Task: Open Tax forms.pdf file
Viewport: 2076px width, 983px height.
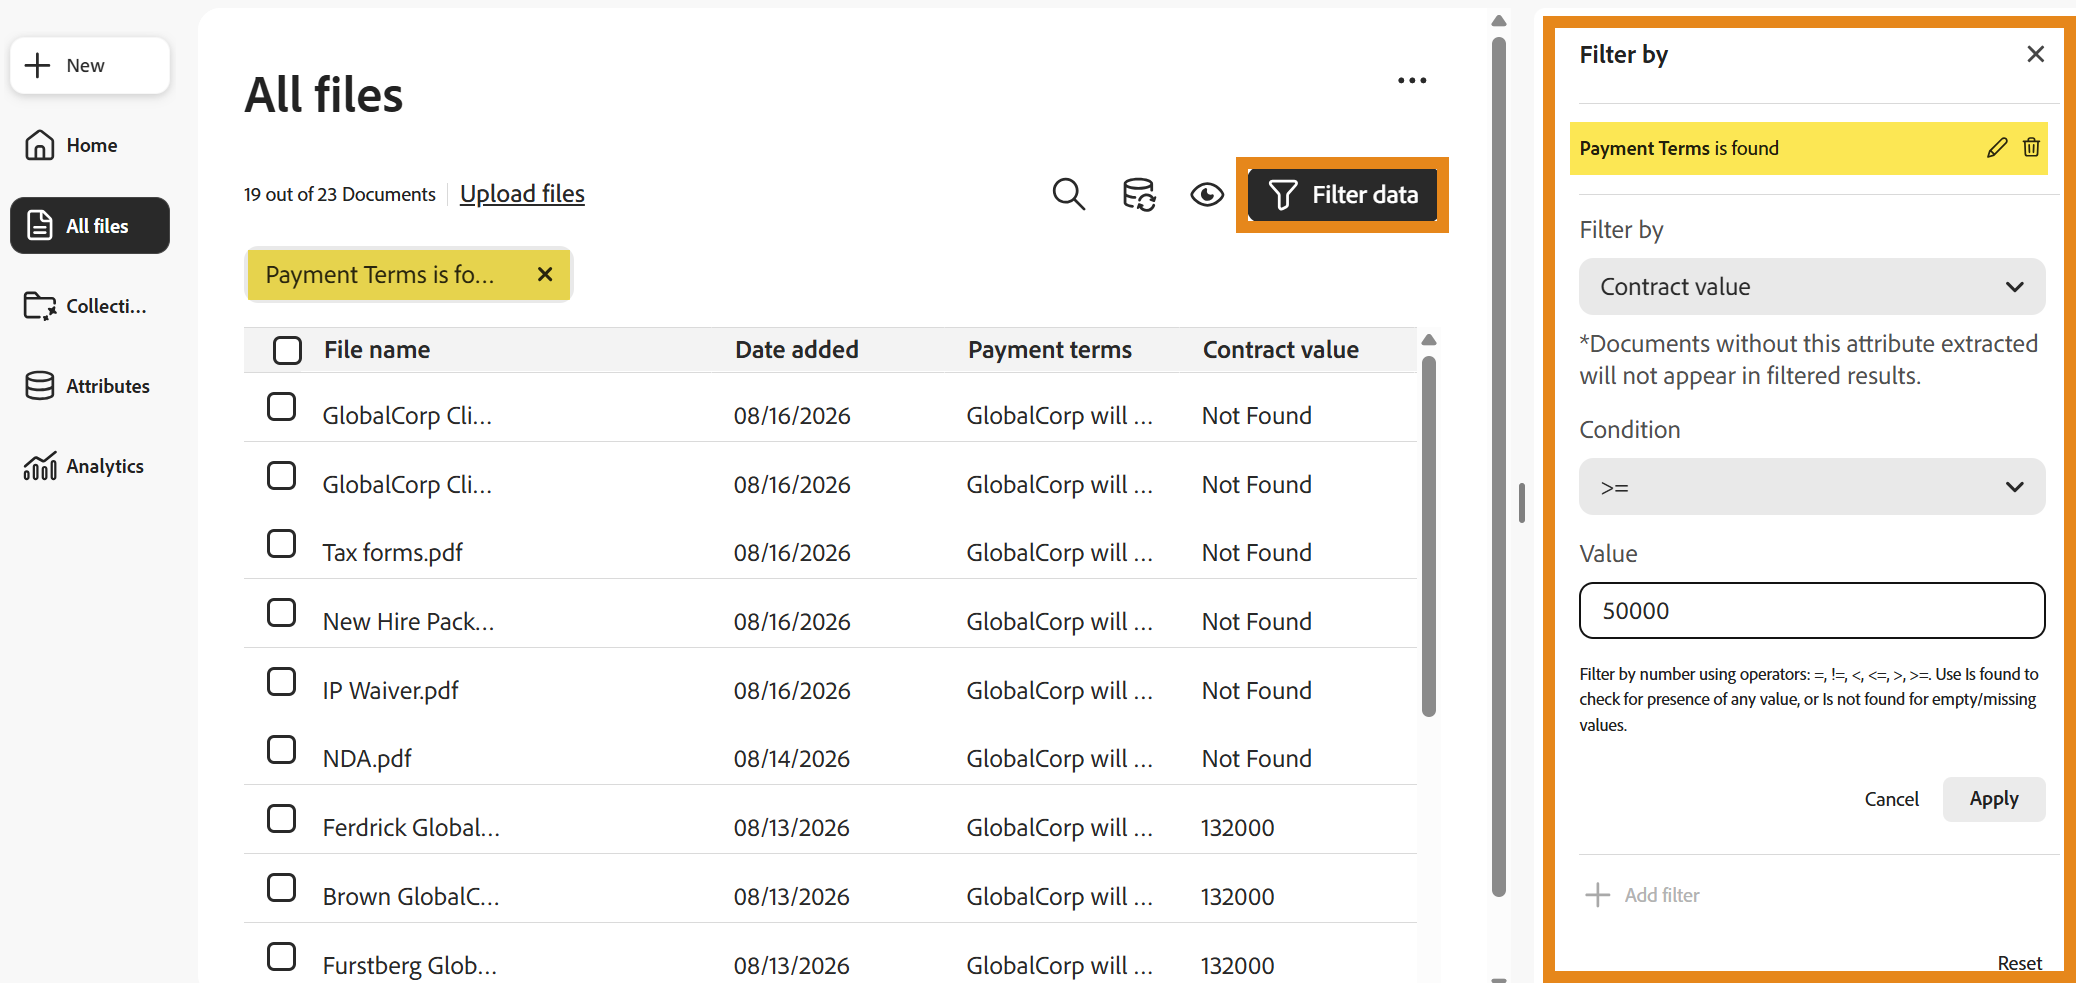Action: (x=392, y=553)
